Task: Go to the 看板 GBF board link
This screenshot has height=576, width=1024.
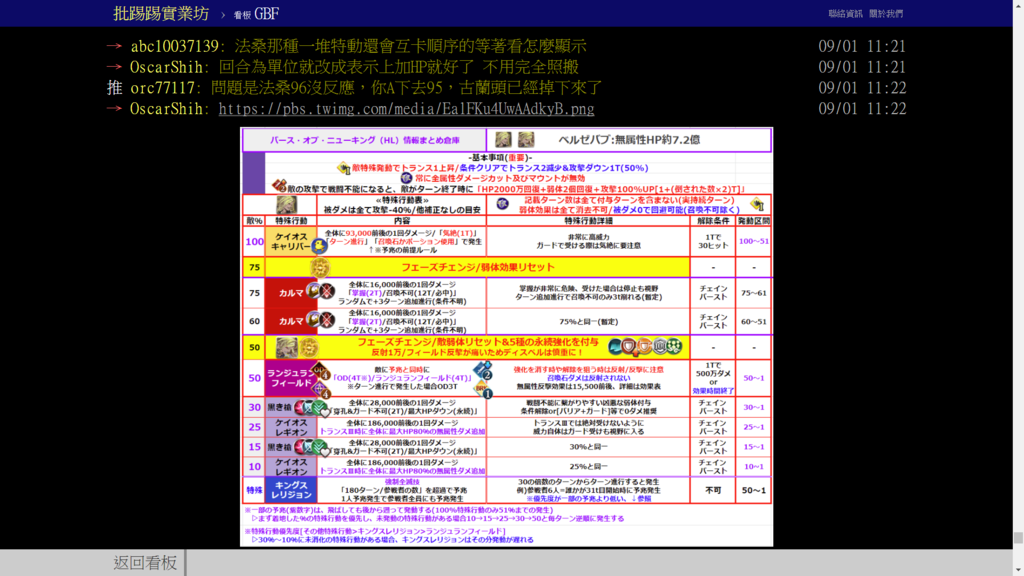Action: 256,14
